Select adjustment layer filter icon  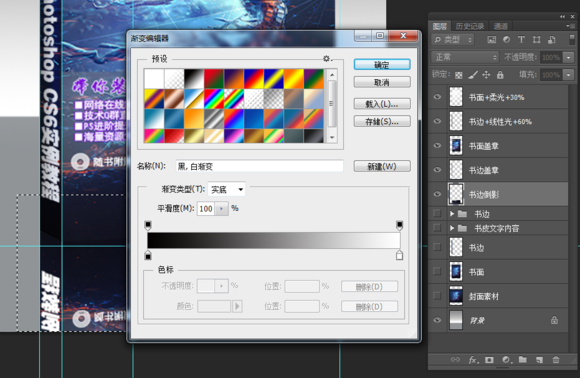[x=506, y=40]
